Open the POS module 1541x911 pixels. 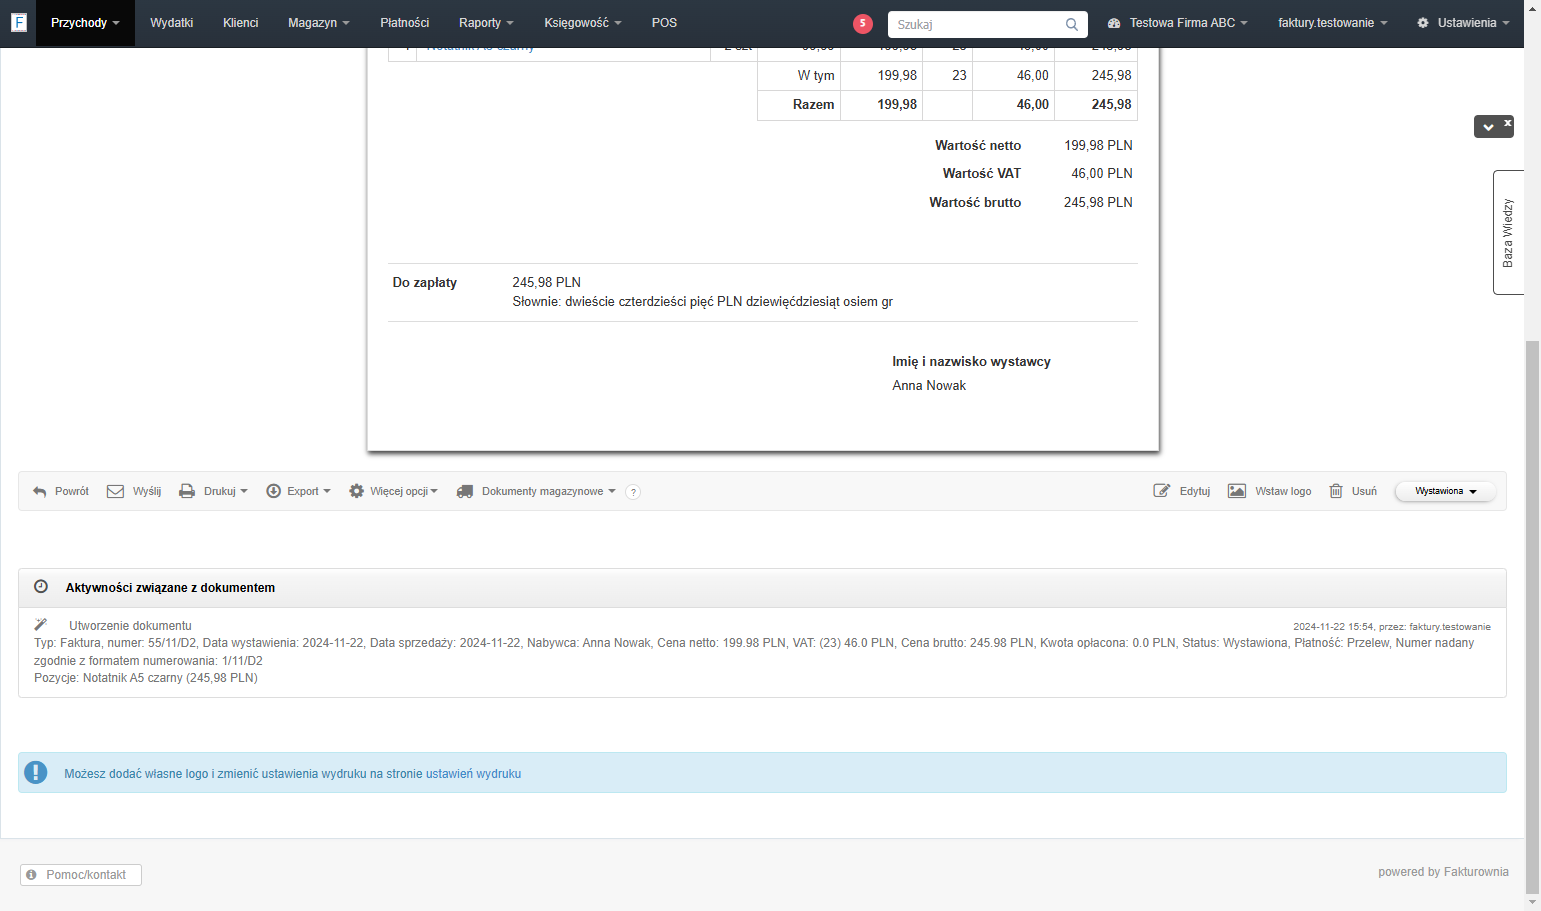pyautogui.click(x=664, y=23)
